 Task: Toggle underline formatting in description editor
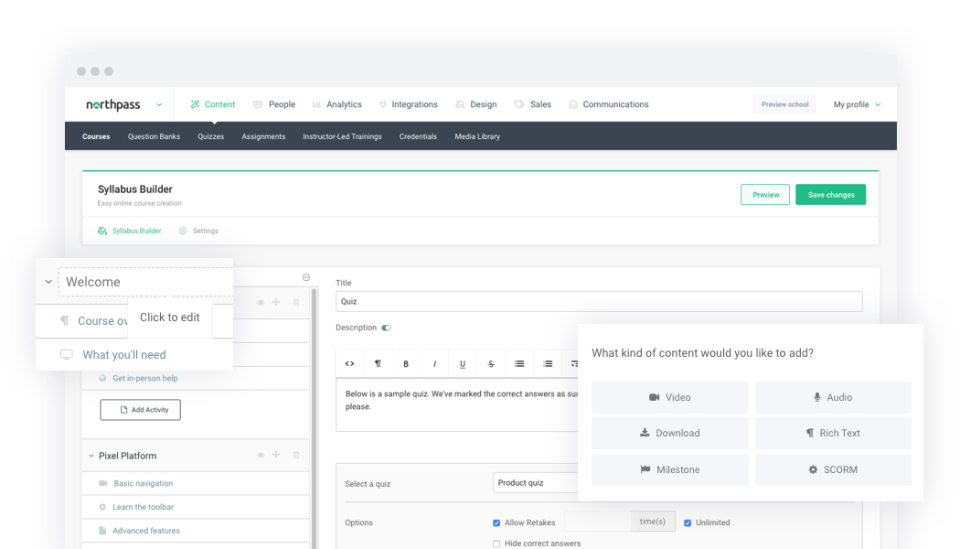pyautogui.click(x=462, y=364)
